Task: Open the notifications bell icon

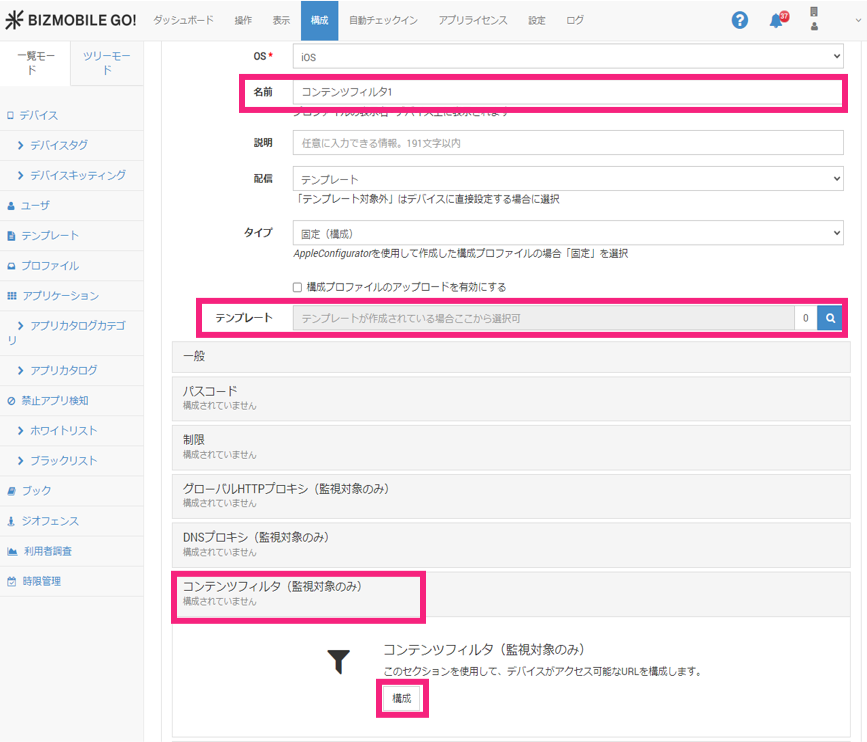Action: [776, 20]
